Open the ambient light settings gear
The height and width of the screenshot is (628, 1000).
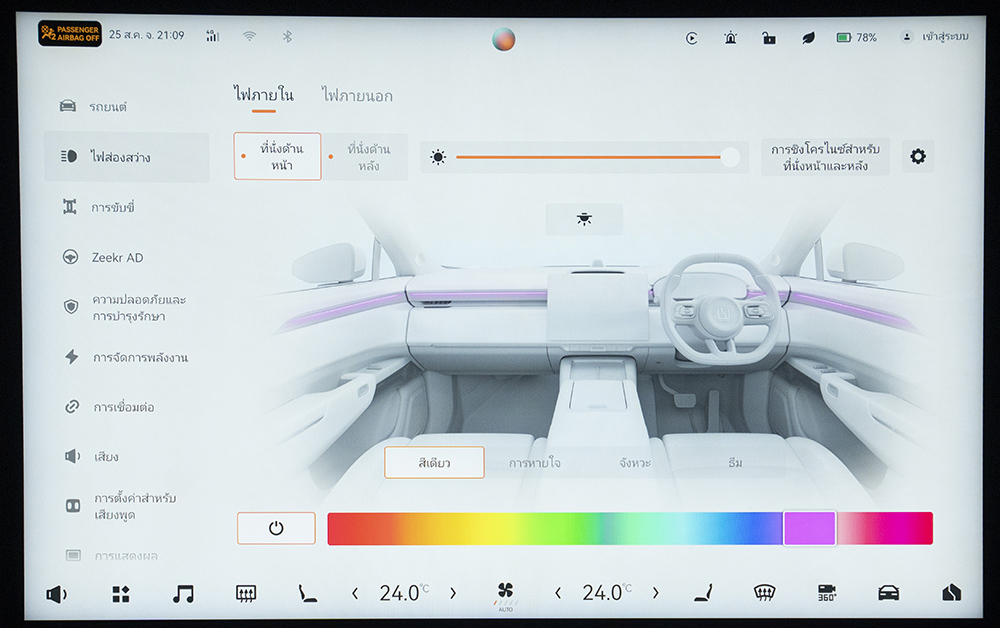pyautogui.click(x=917, y=157)
